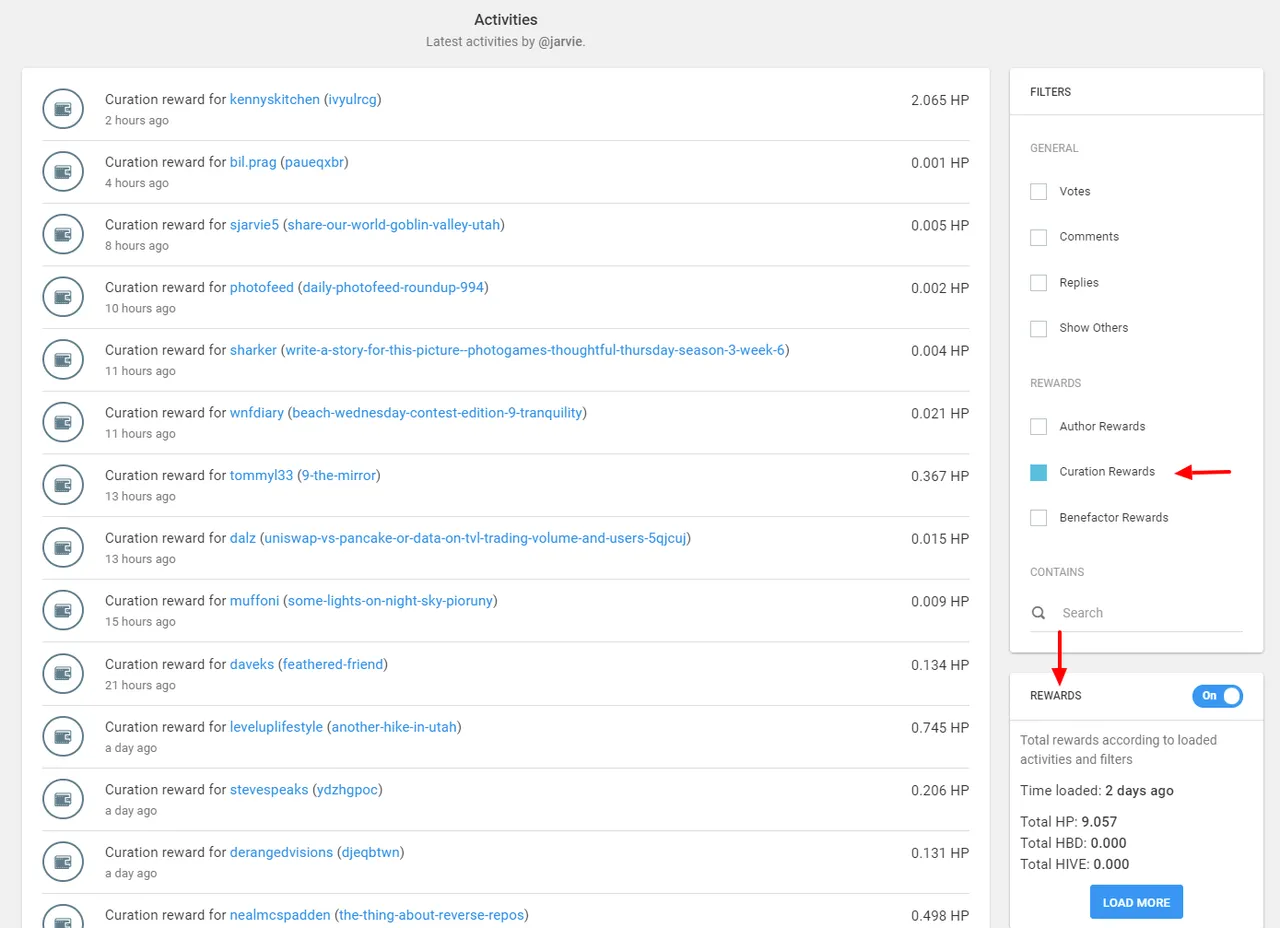Viewport: 1280px width, 928px height.
Task: Tick the Benefactor Rewards checkbox
Action: coord(1039,518)
